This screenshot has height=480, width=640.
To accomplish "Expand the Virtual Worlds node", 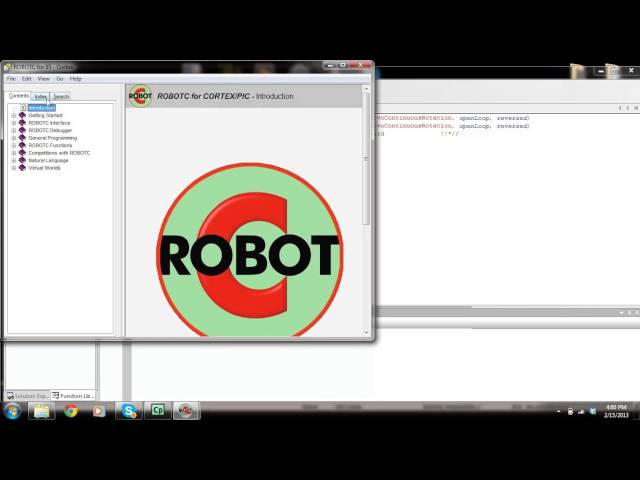I will [x=14, y=168].
